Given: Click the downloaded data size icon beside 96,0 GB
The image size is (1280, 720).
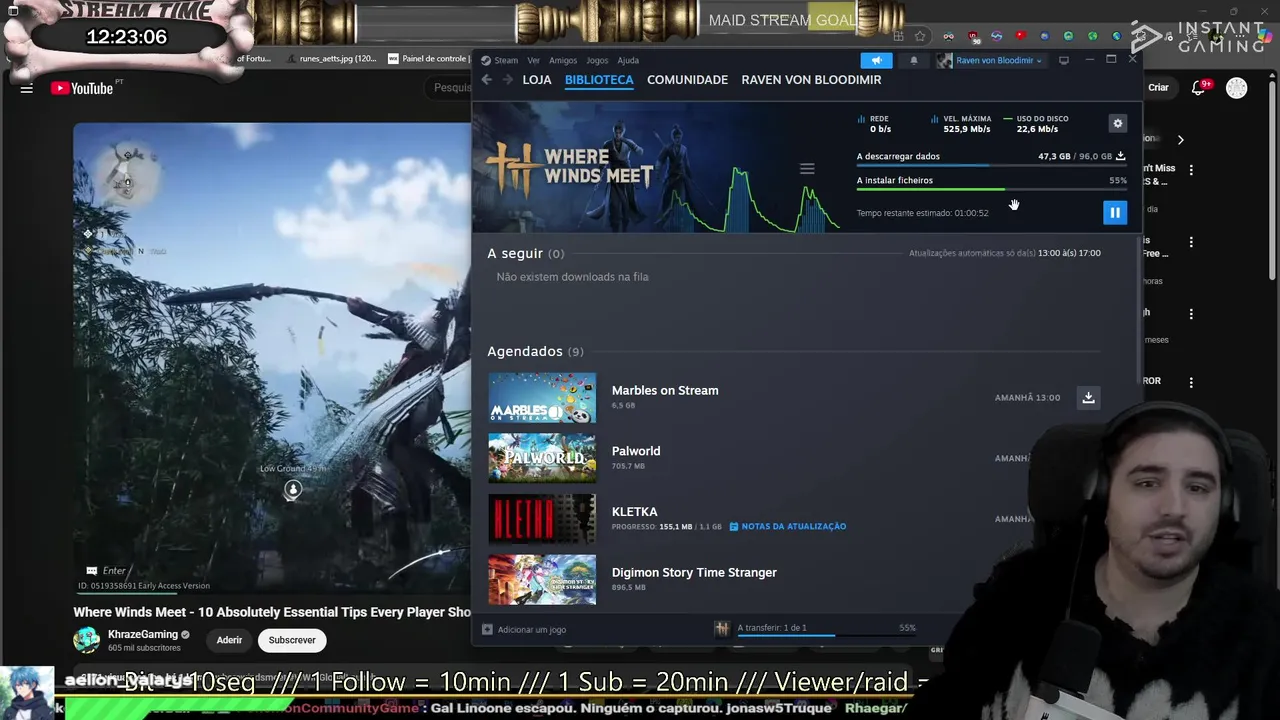Looking at the screenshot, I should coord(1121,156).
